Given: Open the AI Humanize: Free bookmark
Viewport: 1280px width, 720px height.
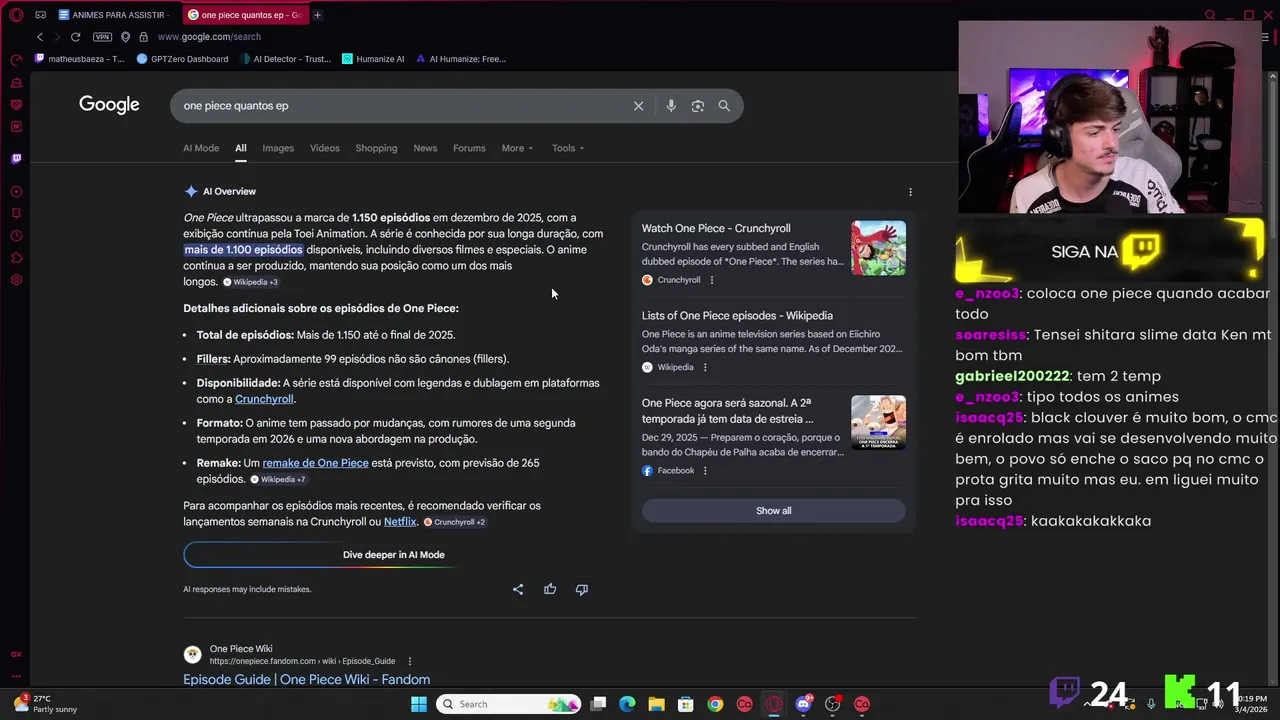Looking at the screenshot, I should pos(461,59).
